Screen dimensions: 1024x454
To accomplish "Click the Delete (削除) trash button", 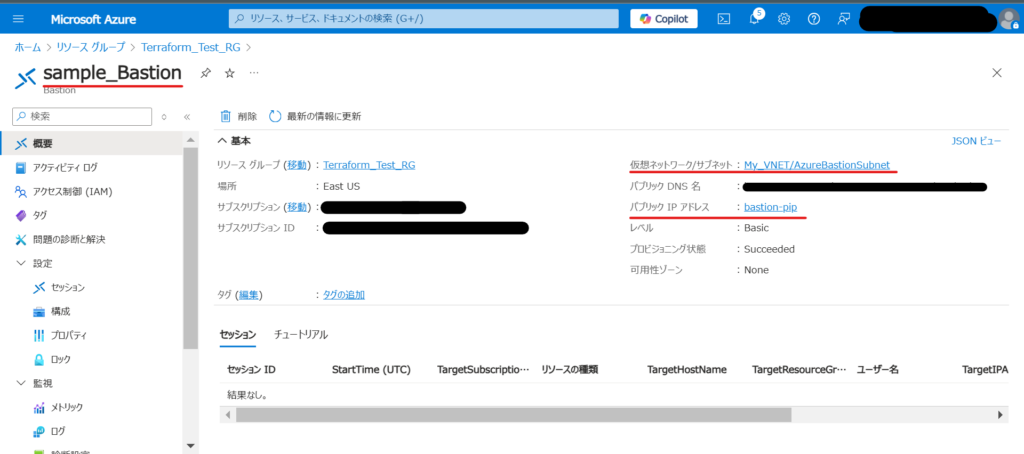I will [x=238, y=116].
